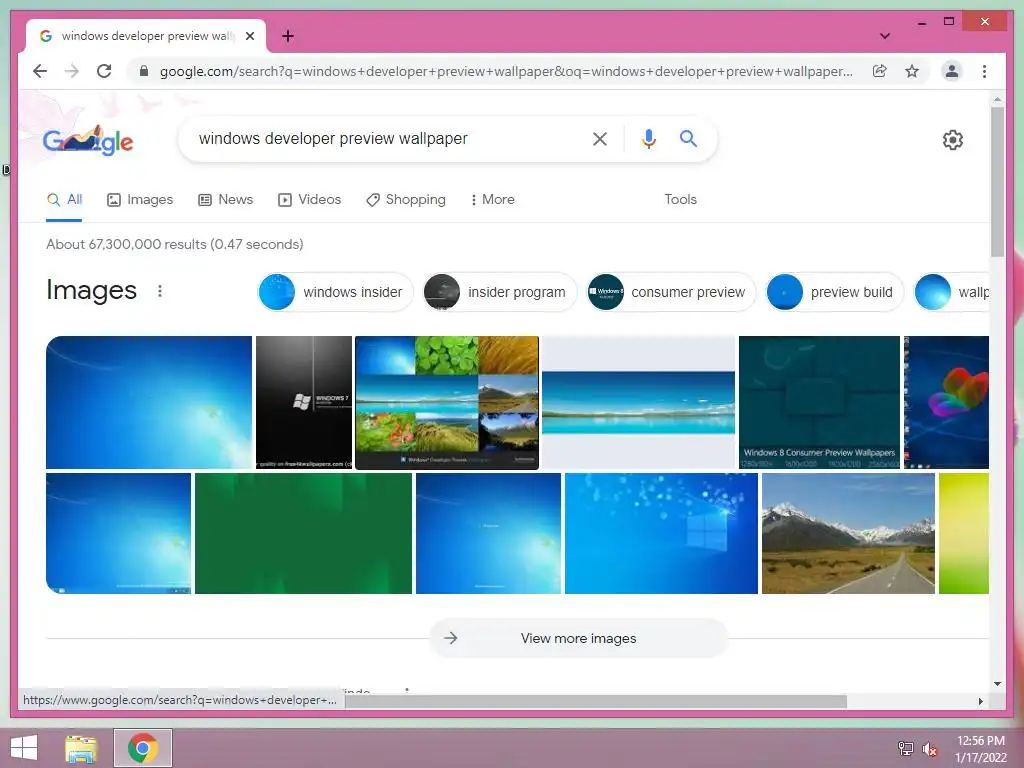Open Windows 8 Consumer Preview Wallpapers thumbnail
This screenshot has width=1024, height=768.
pos(819,402)
